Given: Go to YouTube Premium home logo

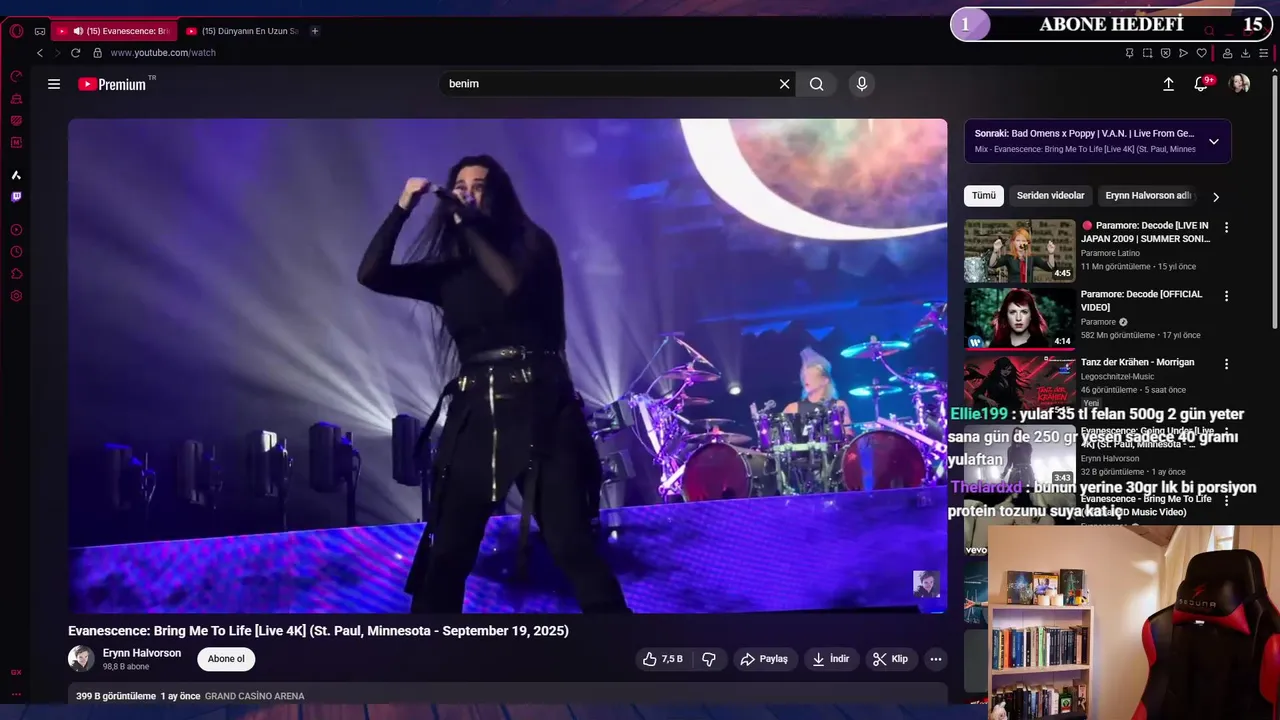Looking at the screenshot, I should (112, 84).
